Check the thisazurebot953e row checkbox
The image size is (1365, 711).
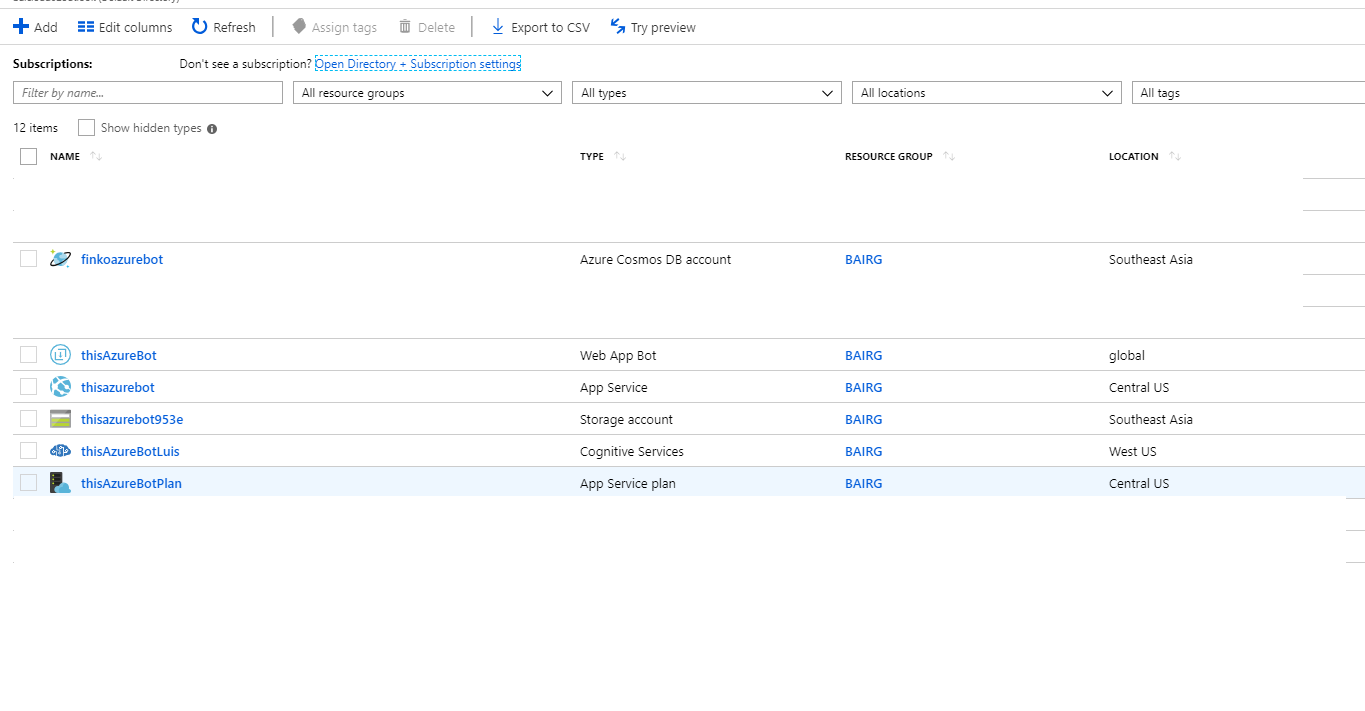pos(28,419)
